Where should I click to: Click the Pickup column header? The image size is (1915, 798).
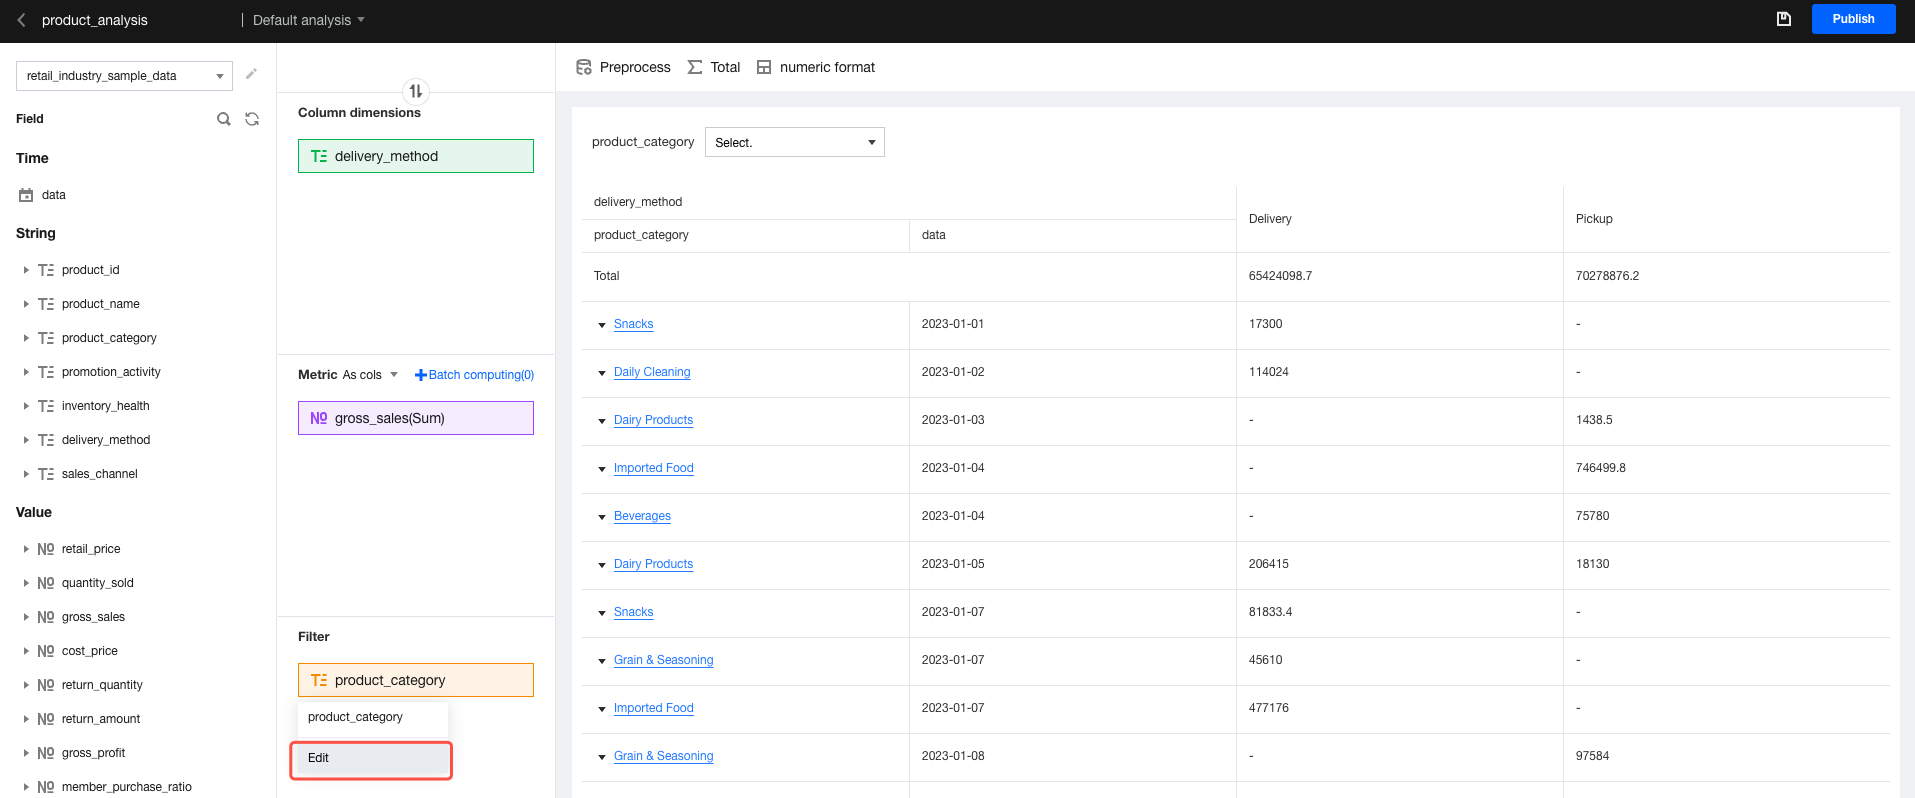pyautogui.click(x=1594, y=219)
